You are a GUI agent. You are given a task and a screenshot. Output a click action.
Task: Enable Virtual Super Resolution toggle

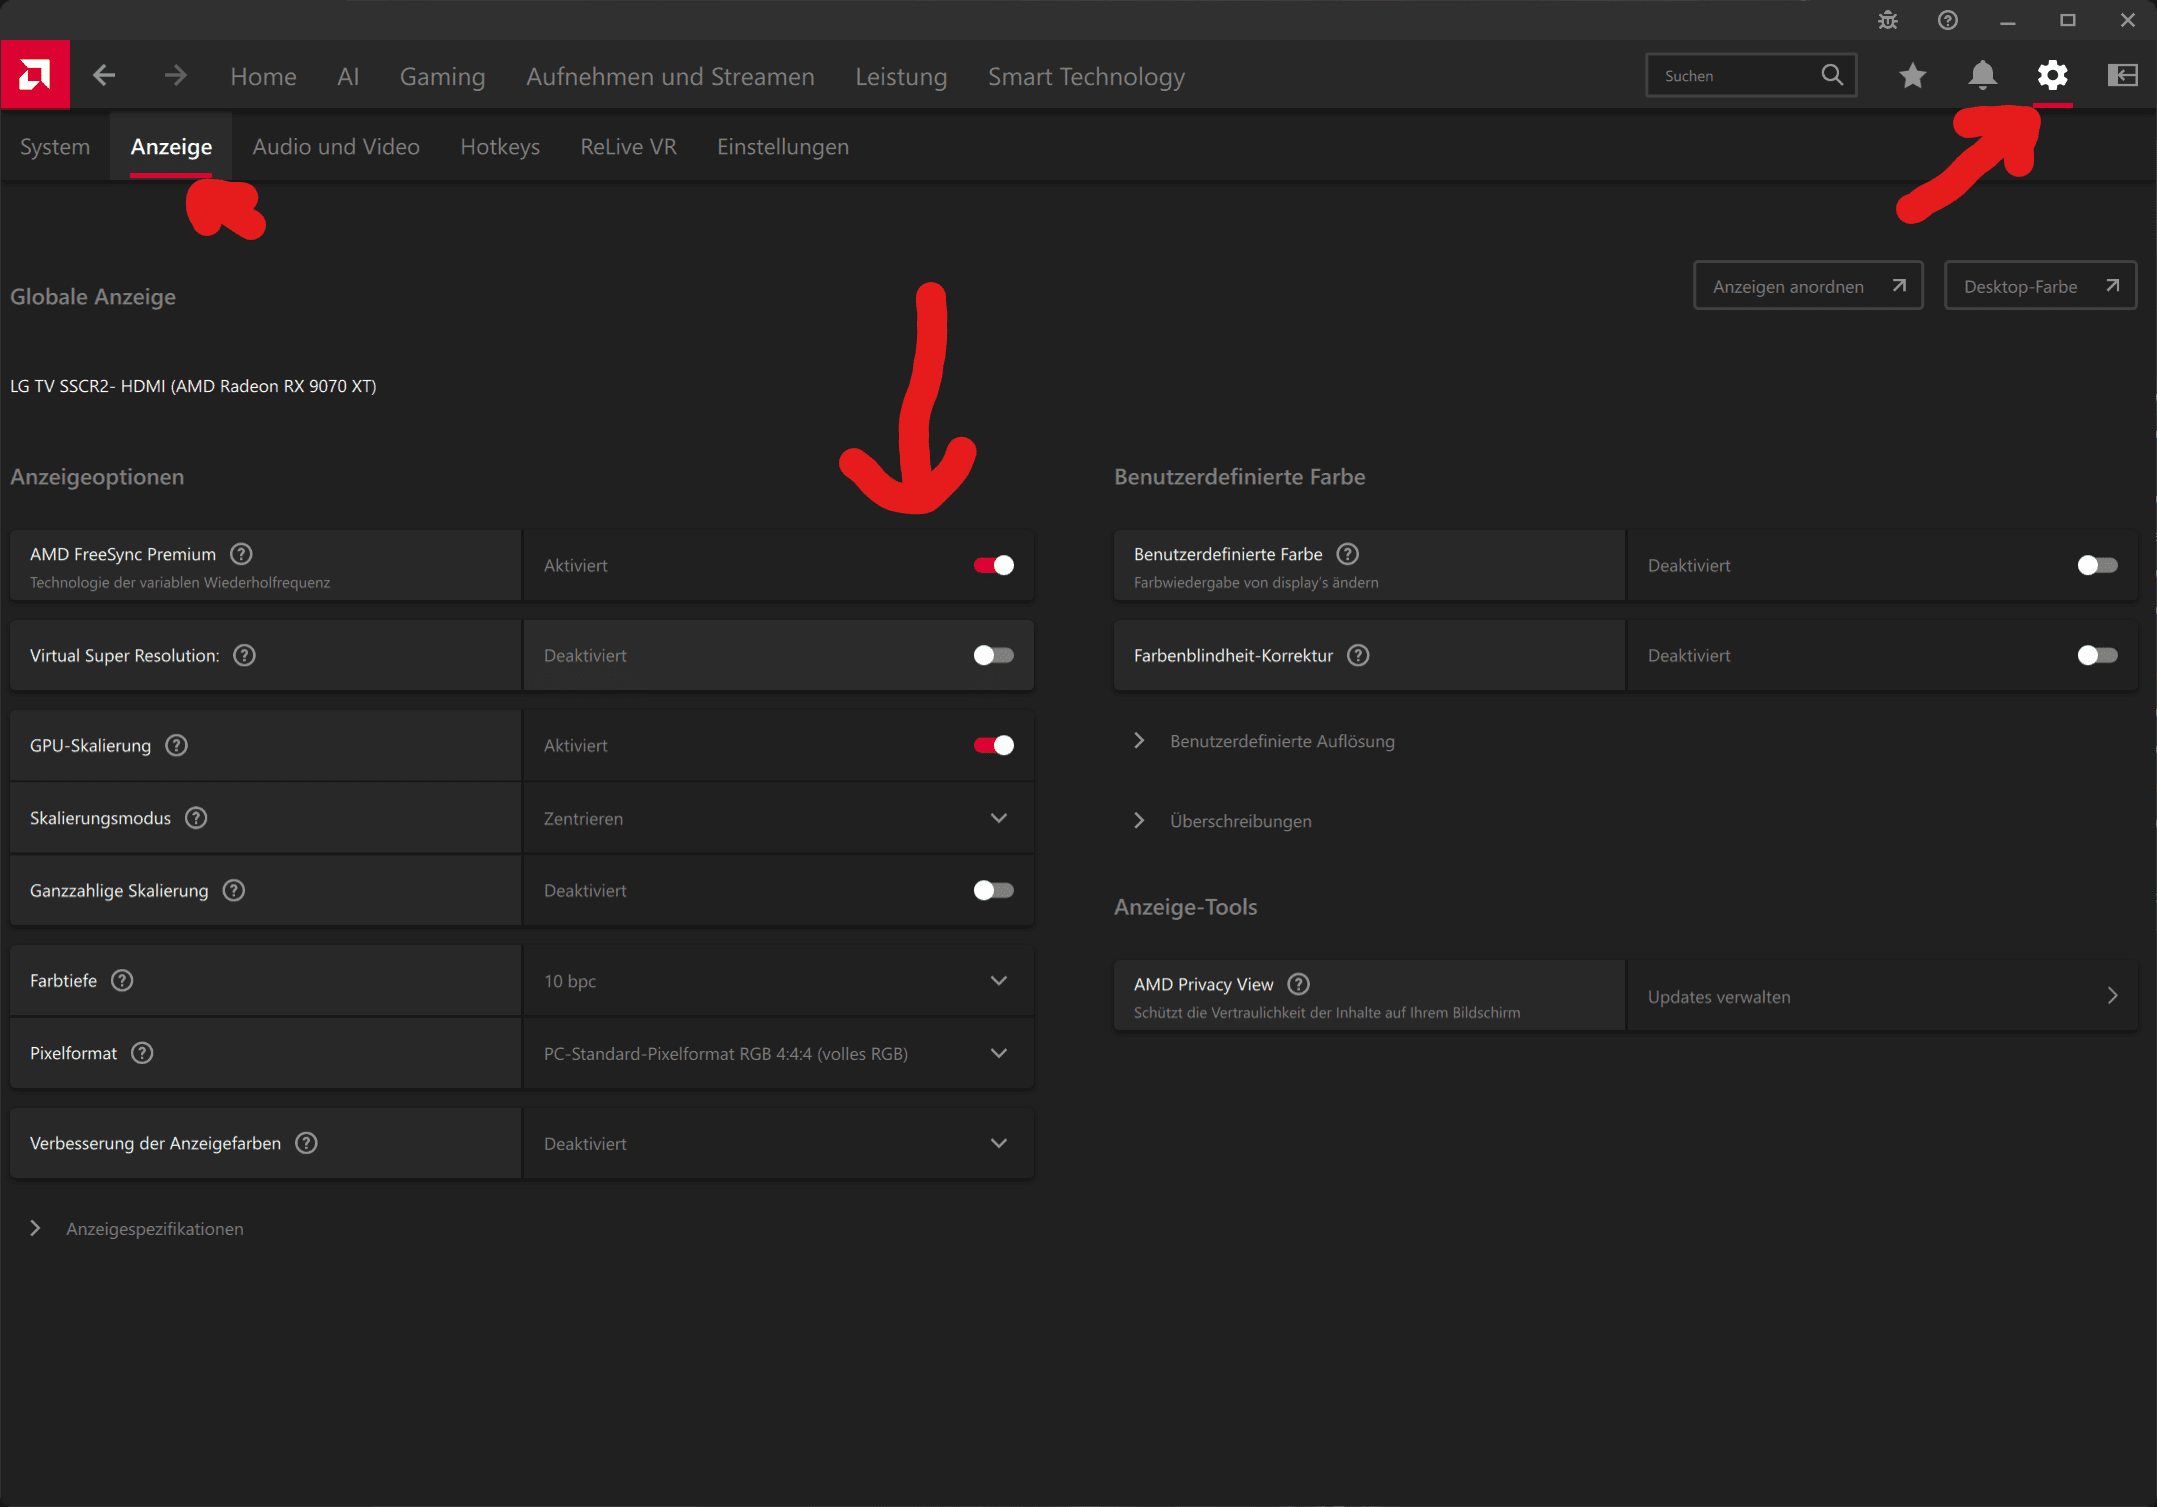tap(993, 656)
